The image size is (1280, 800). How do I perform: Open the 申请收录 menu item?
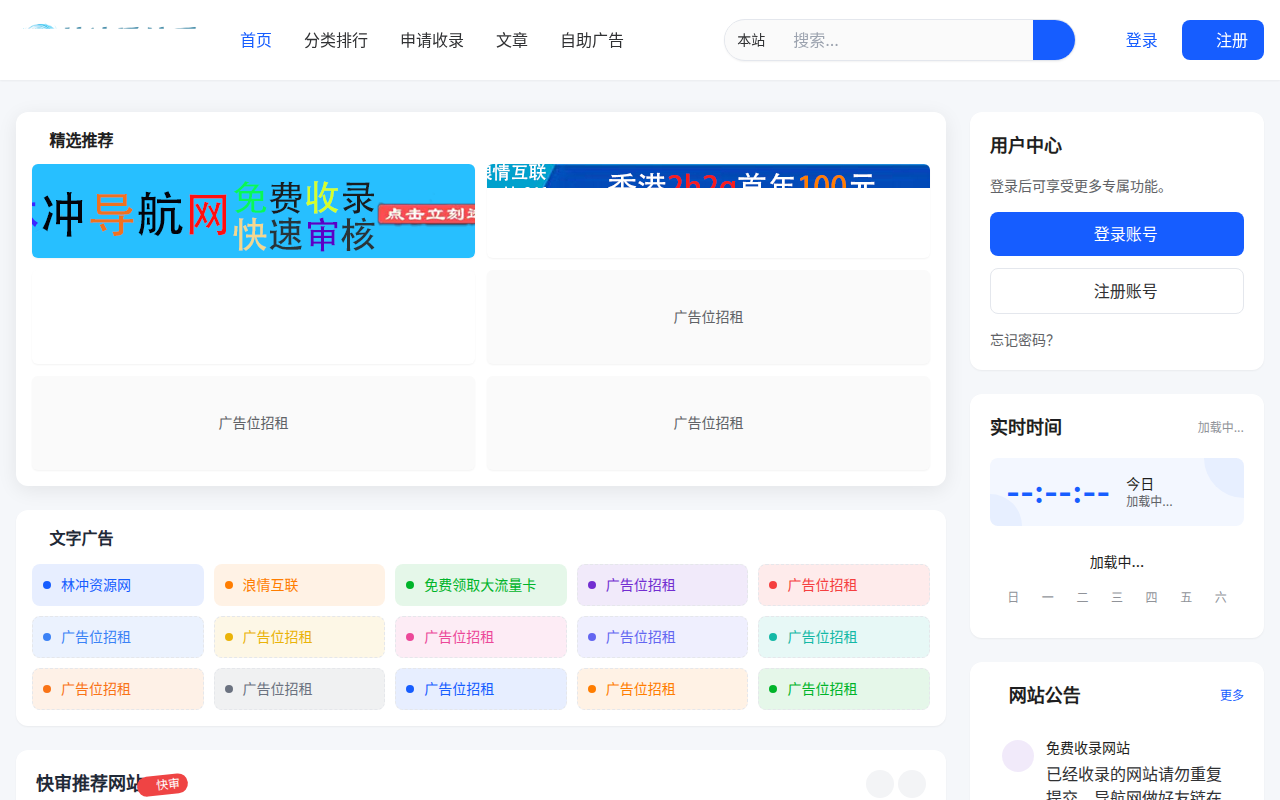[432, 40]
